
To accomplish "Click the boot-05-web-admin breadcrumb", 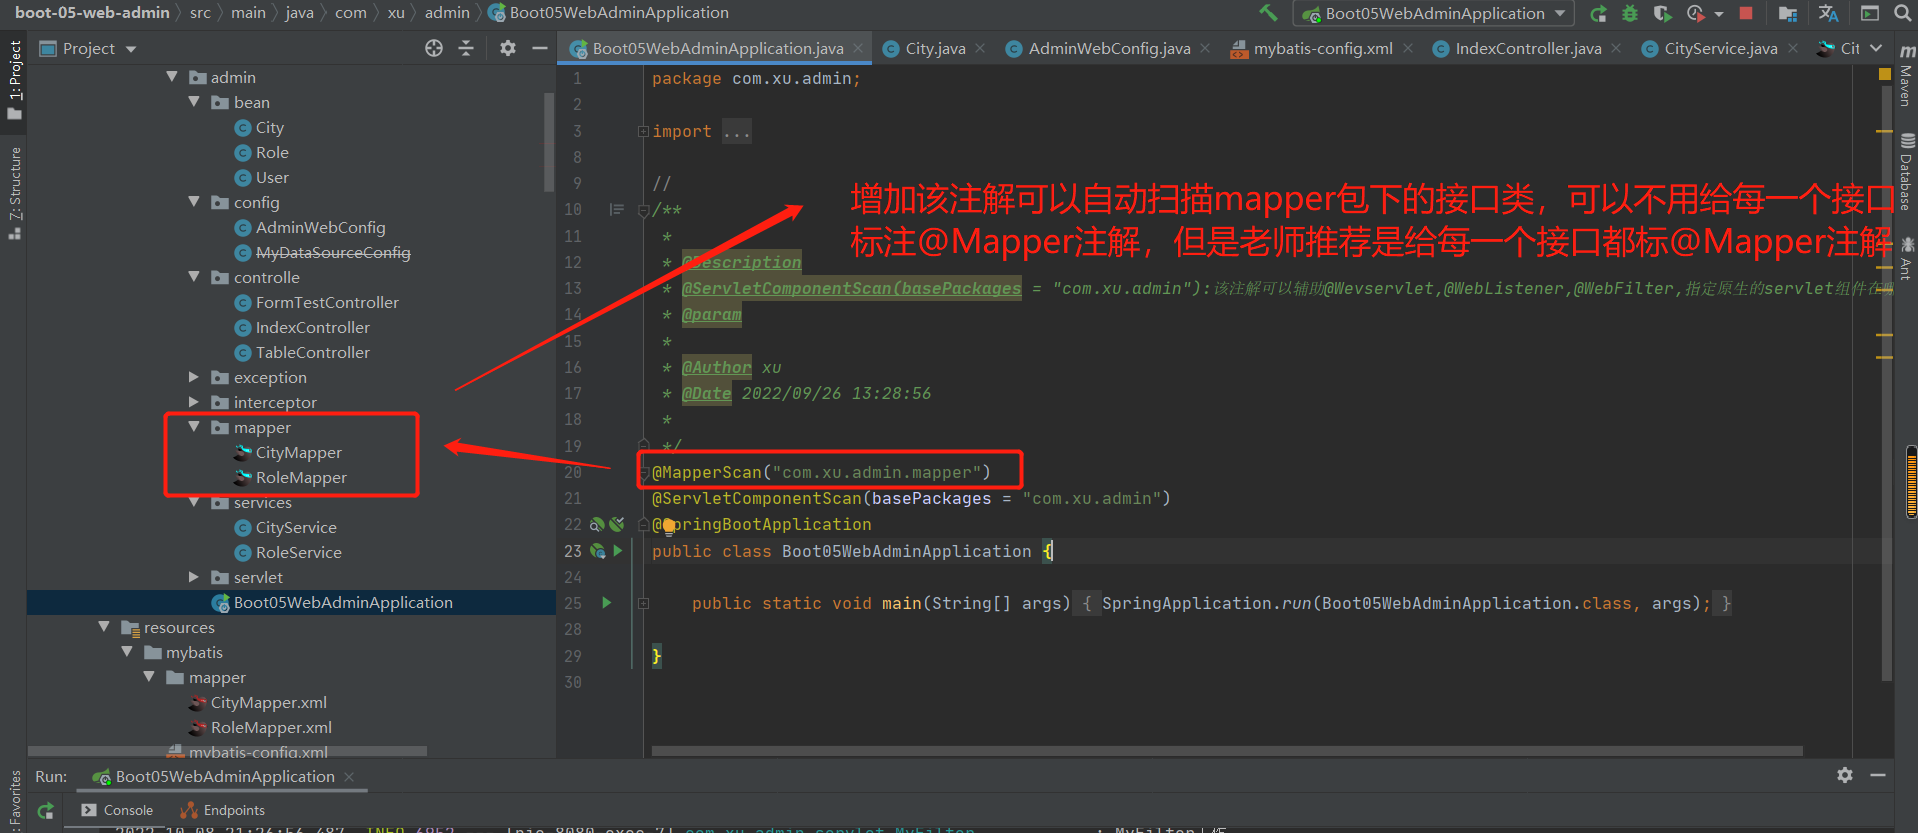I will [x=92, y=13].
